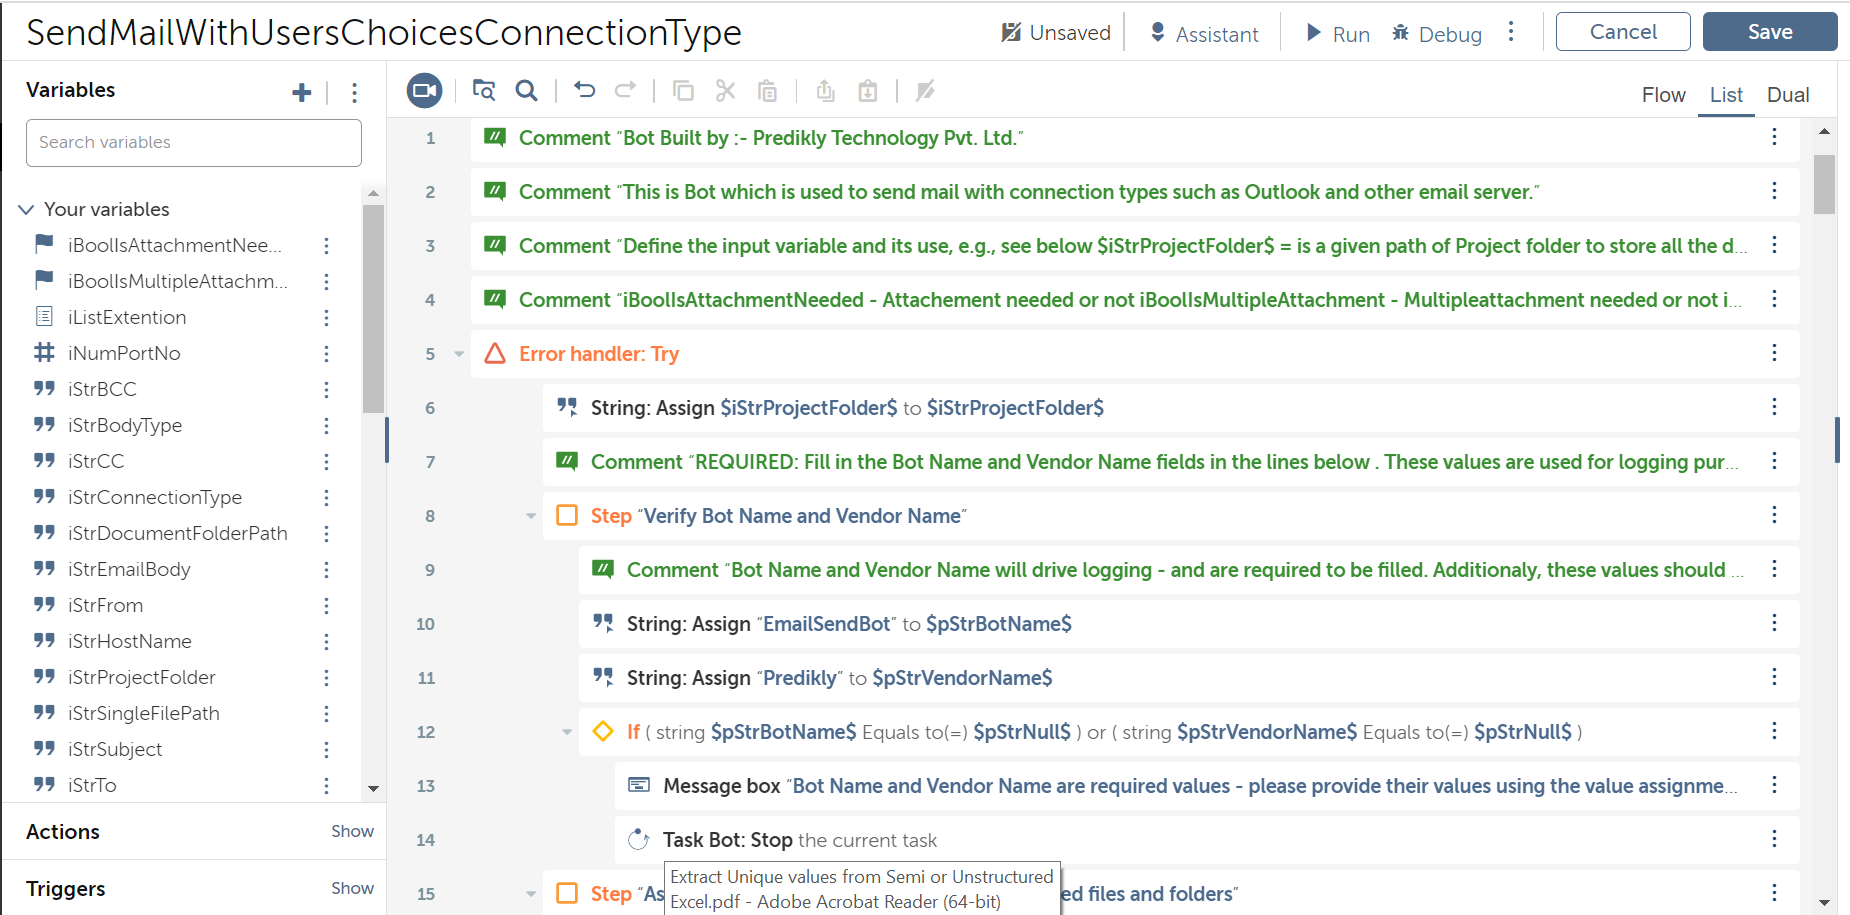Click the Unsaved status indicator
This screenshot has height=915, width=1850.
click(x=1056, y=33)
